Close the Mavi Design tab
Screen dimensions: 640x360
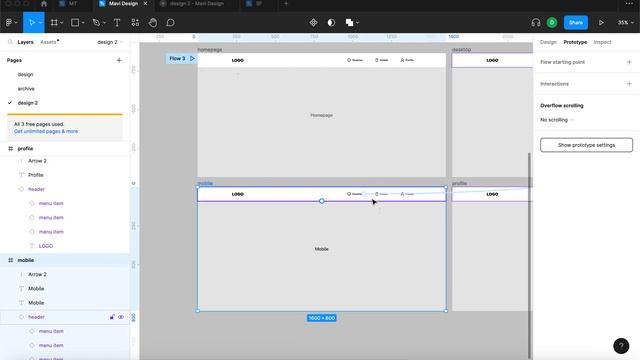(145, 4)
